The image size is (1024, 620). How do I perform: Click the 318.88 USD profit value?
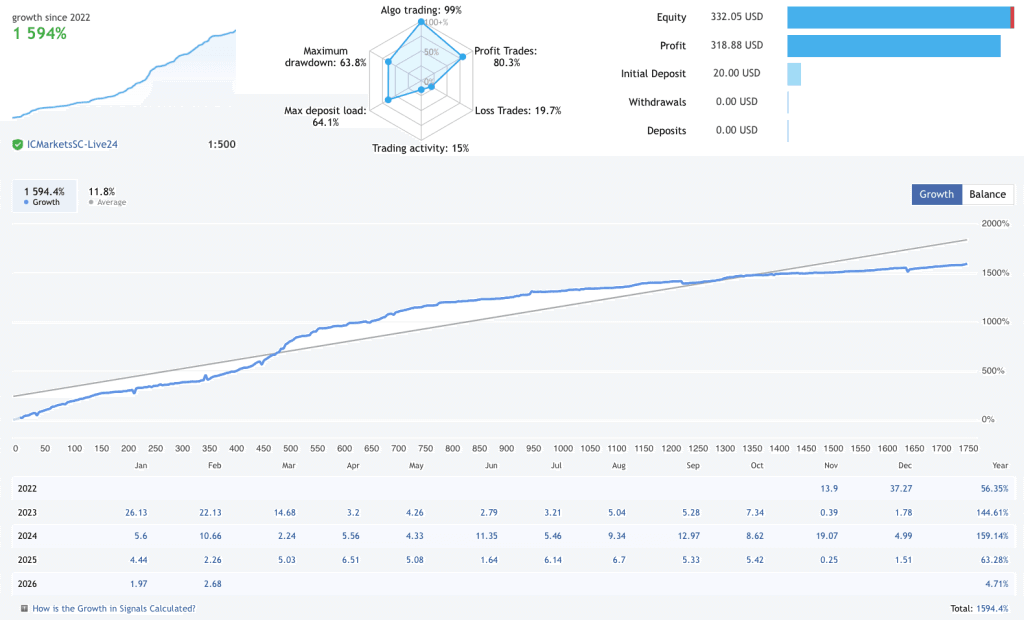[737, 45]
